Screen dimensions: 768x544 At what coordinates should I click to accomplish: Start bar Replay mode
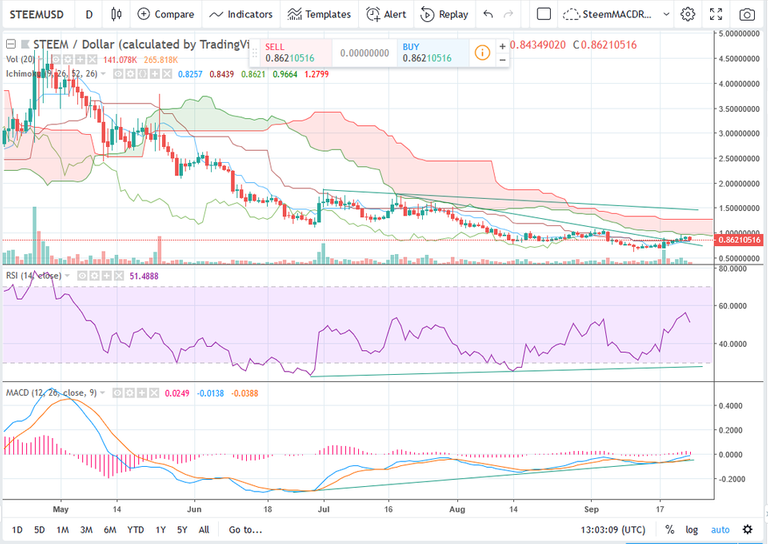point(444,14)
